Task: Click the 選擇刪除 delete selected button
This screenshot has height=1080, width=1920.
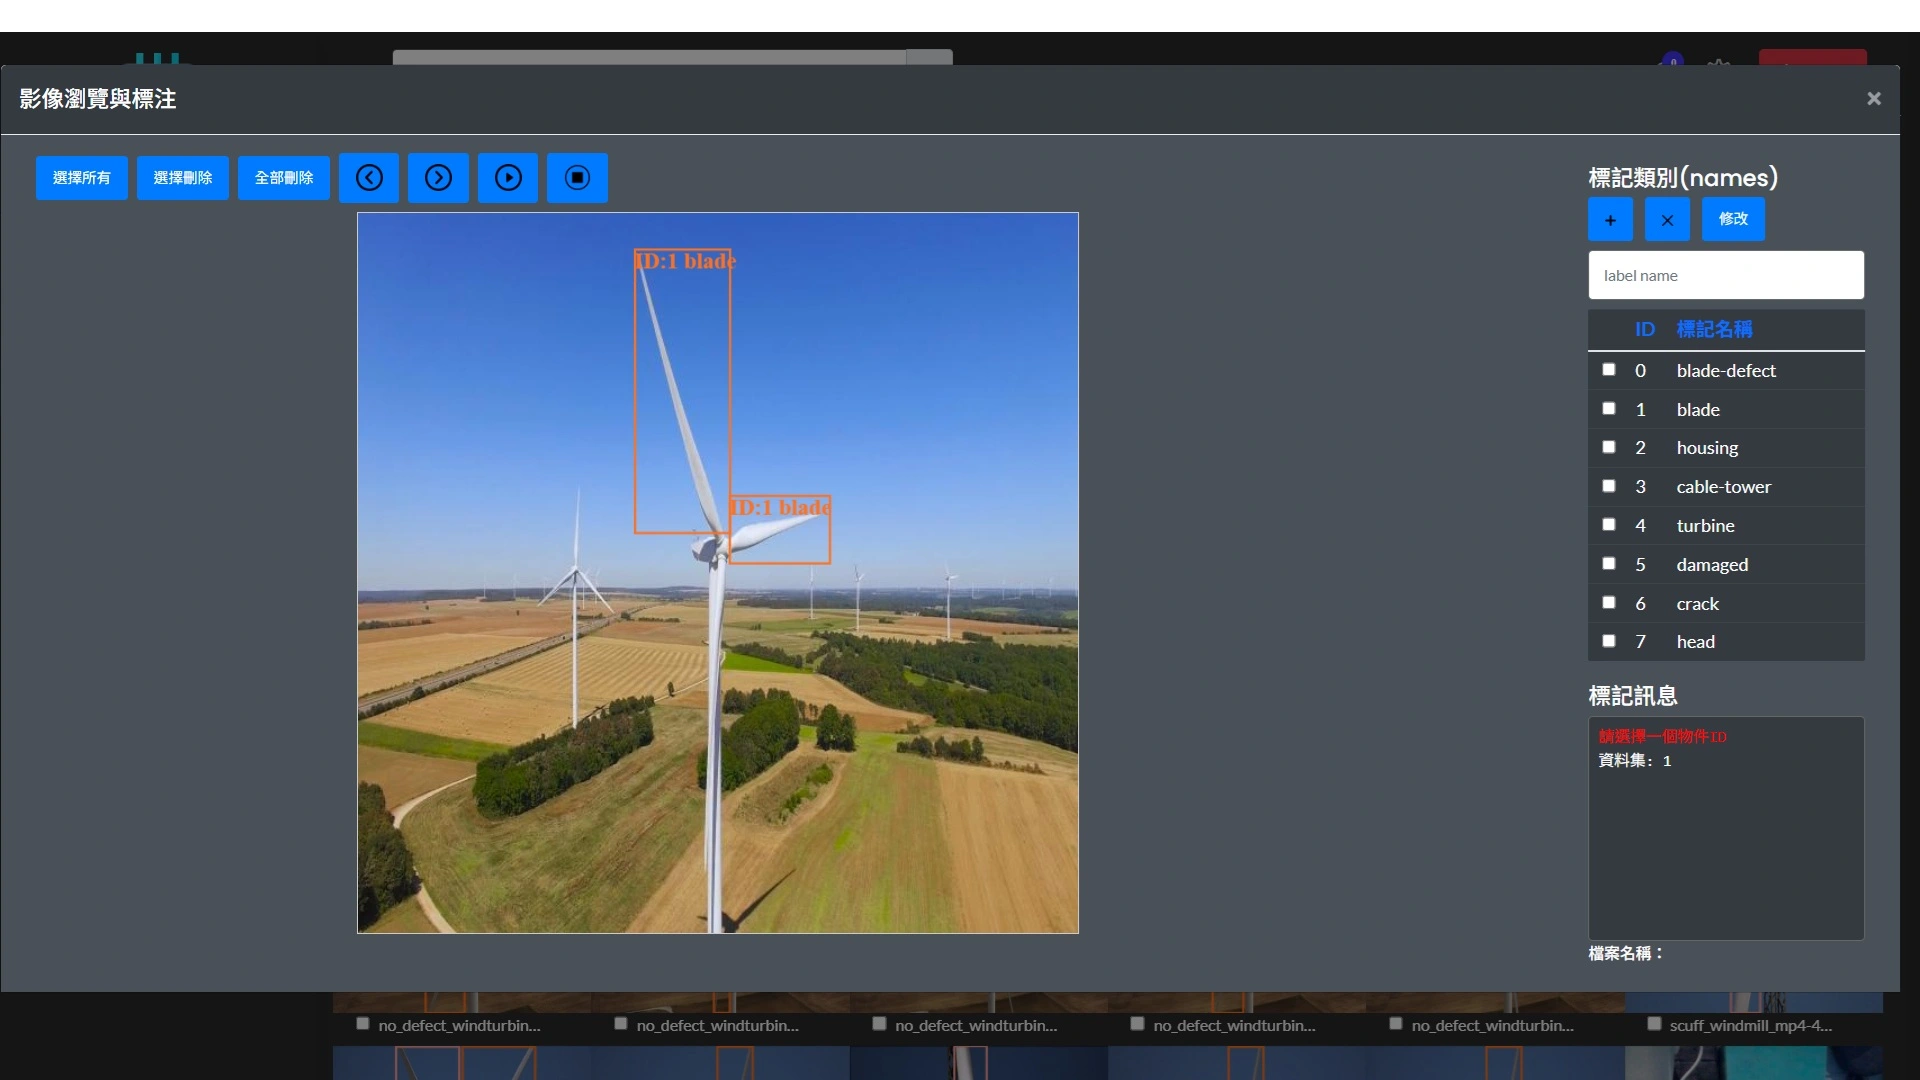Action: coord(183,178)
